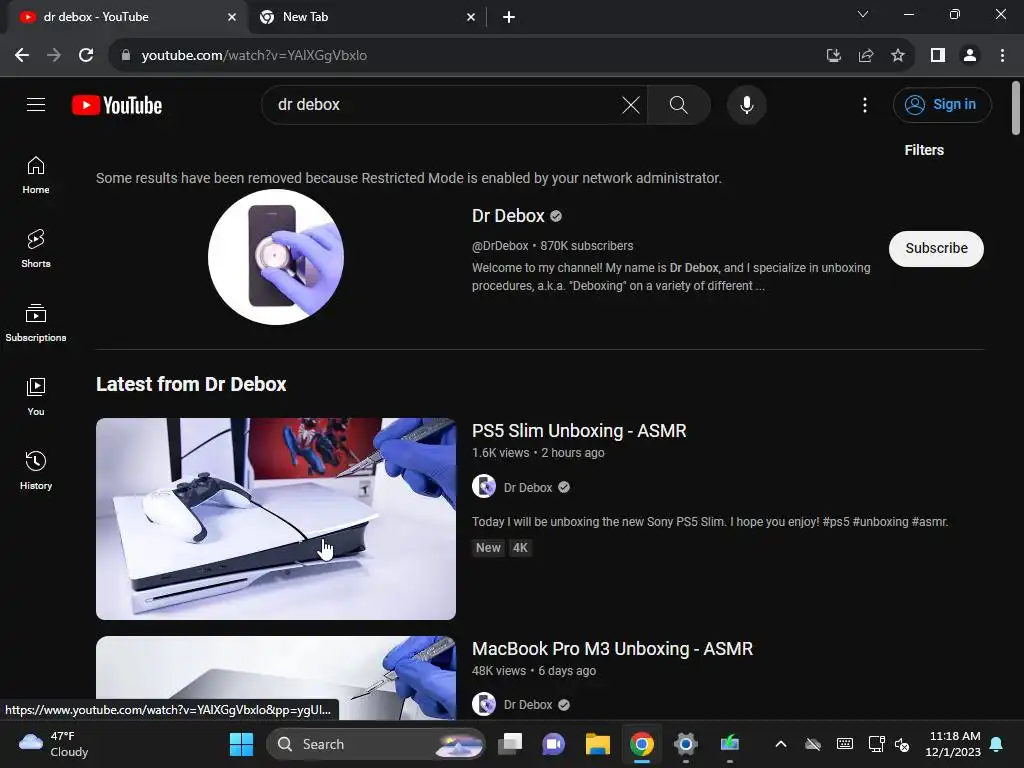1024x768 pixels.
Task: Open History in the sidebar
Action: tap(36, 470)
